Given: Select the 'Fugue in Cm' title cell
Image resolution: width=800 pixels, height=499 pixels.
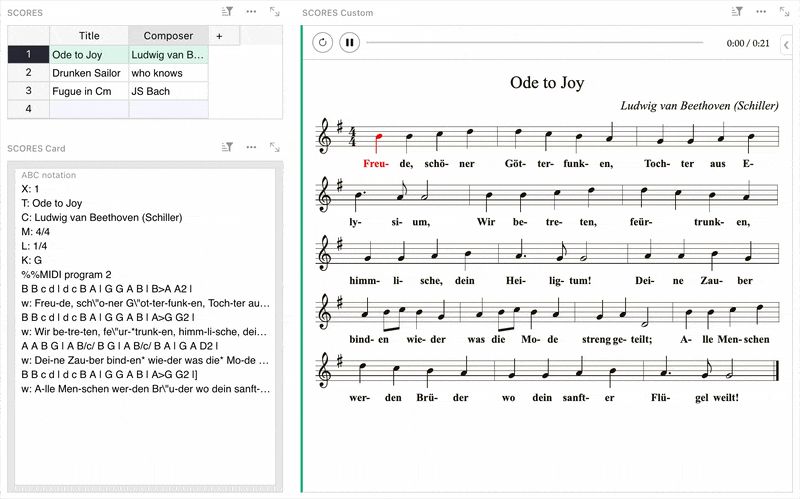Looking at the screenshot, I should (89, 91).
